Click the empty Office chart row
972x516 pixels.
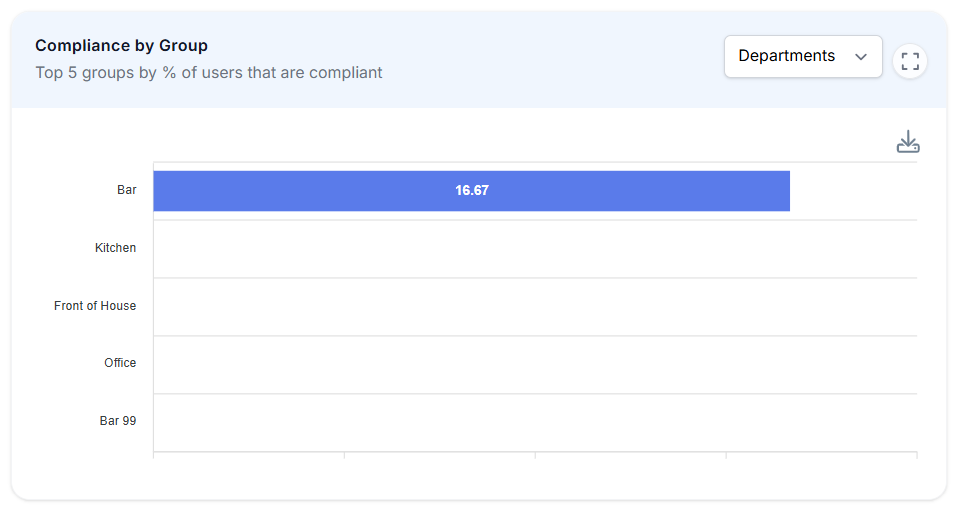point(535,365)
